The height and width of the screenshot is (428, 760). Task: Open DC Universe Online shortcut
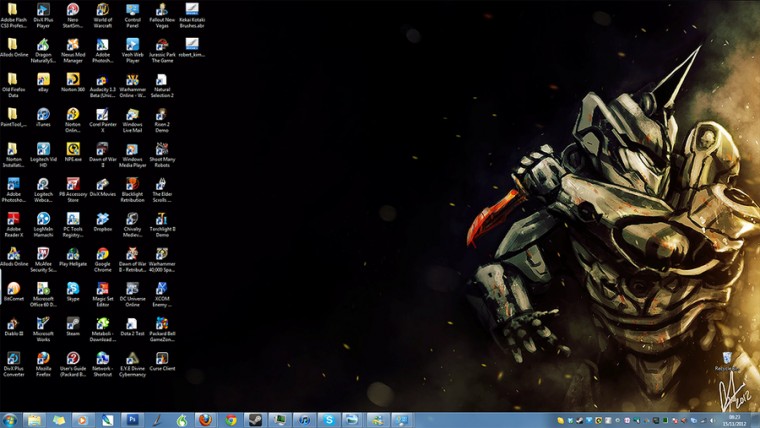tap(132, 295)
